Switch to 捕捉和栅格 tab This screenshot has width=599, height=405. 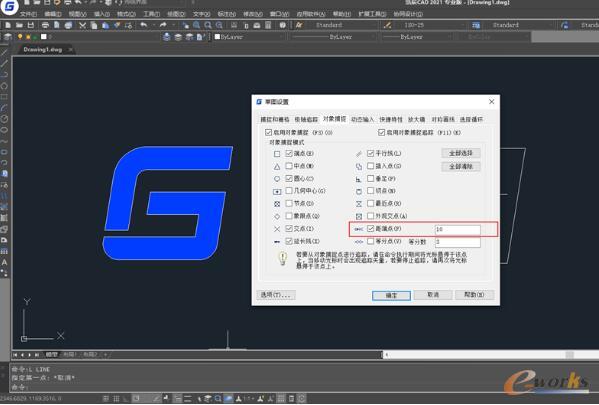pyautogui.click(x=275, y=120)
